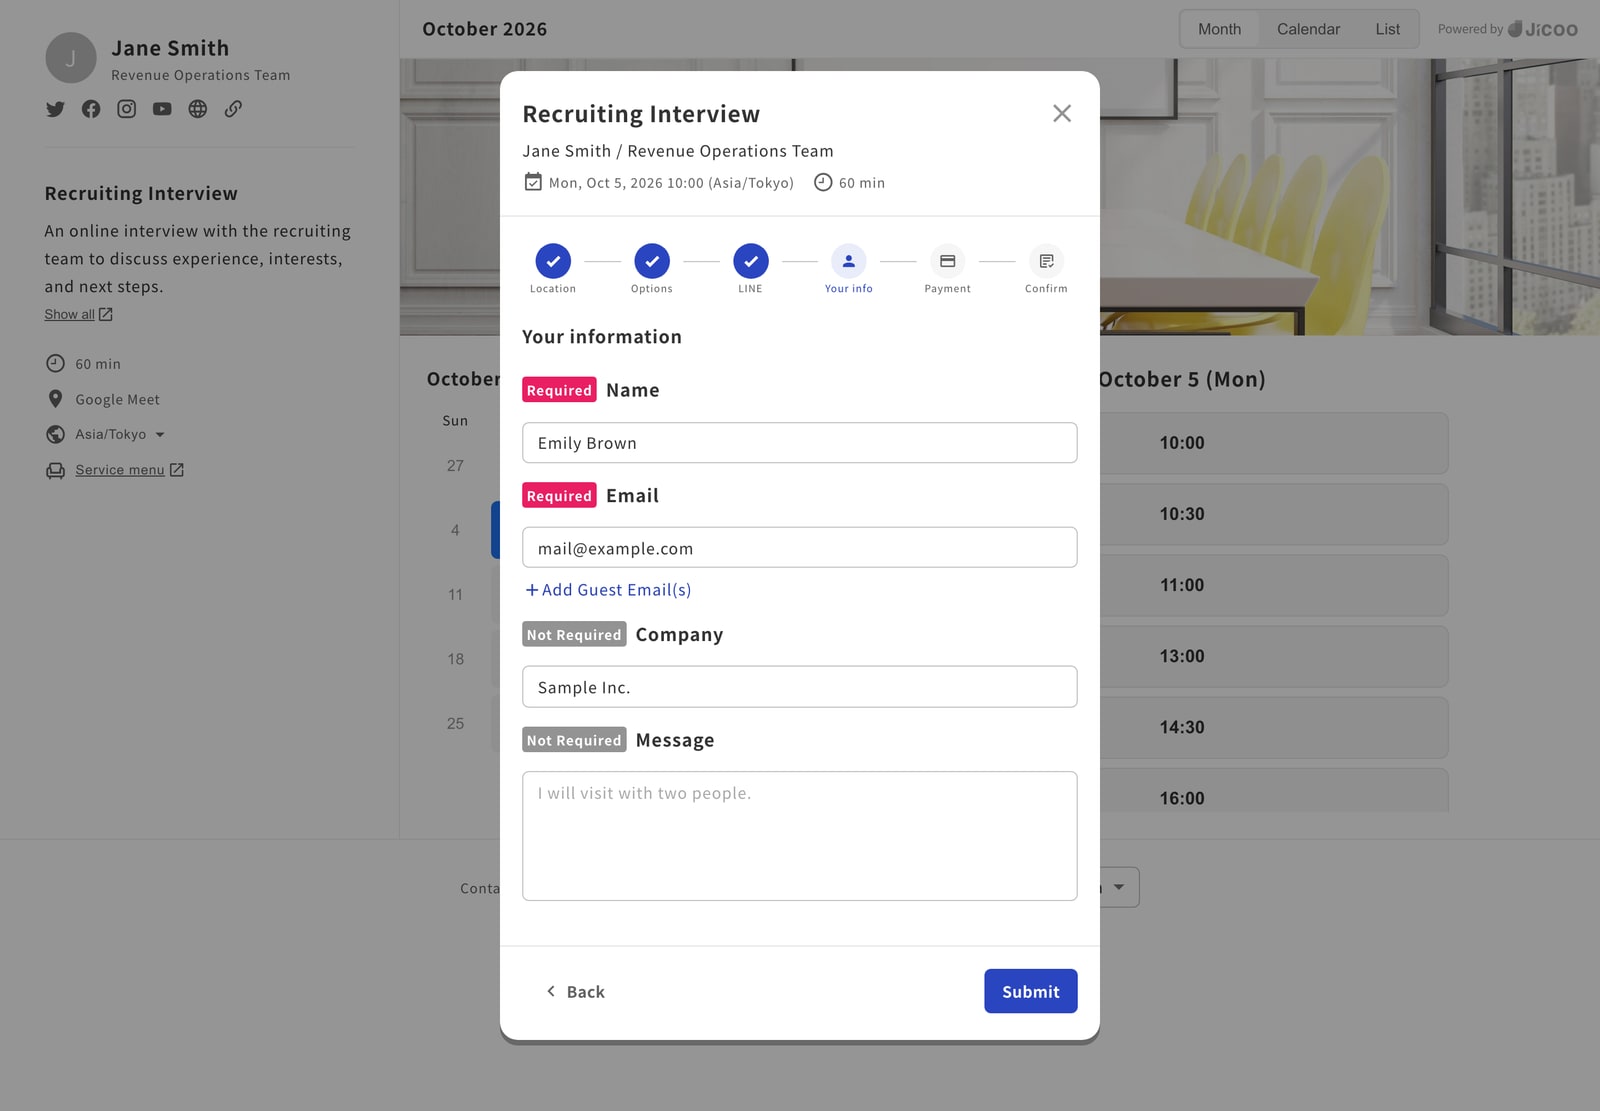Image resolution: width=1600 pixels, height=1111 pixels.
Task: Click the Google Meet location pin icon
Action: (x=55, y=399)
